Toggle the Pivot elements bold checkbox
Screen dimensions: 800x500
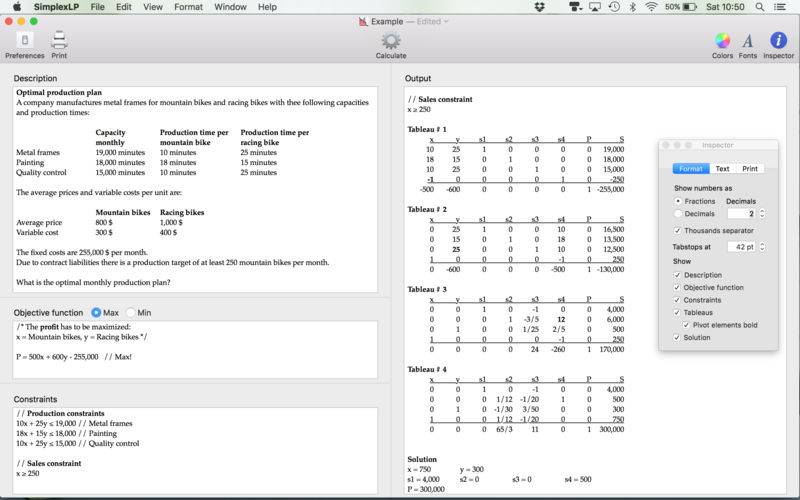(686, 324)
